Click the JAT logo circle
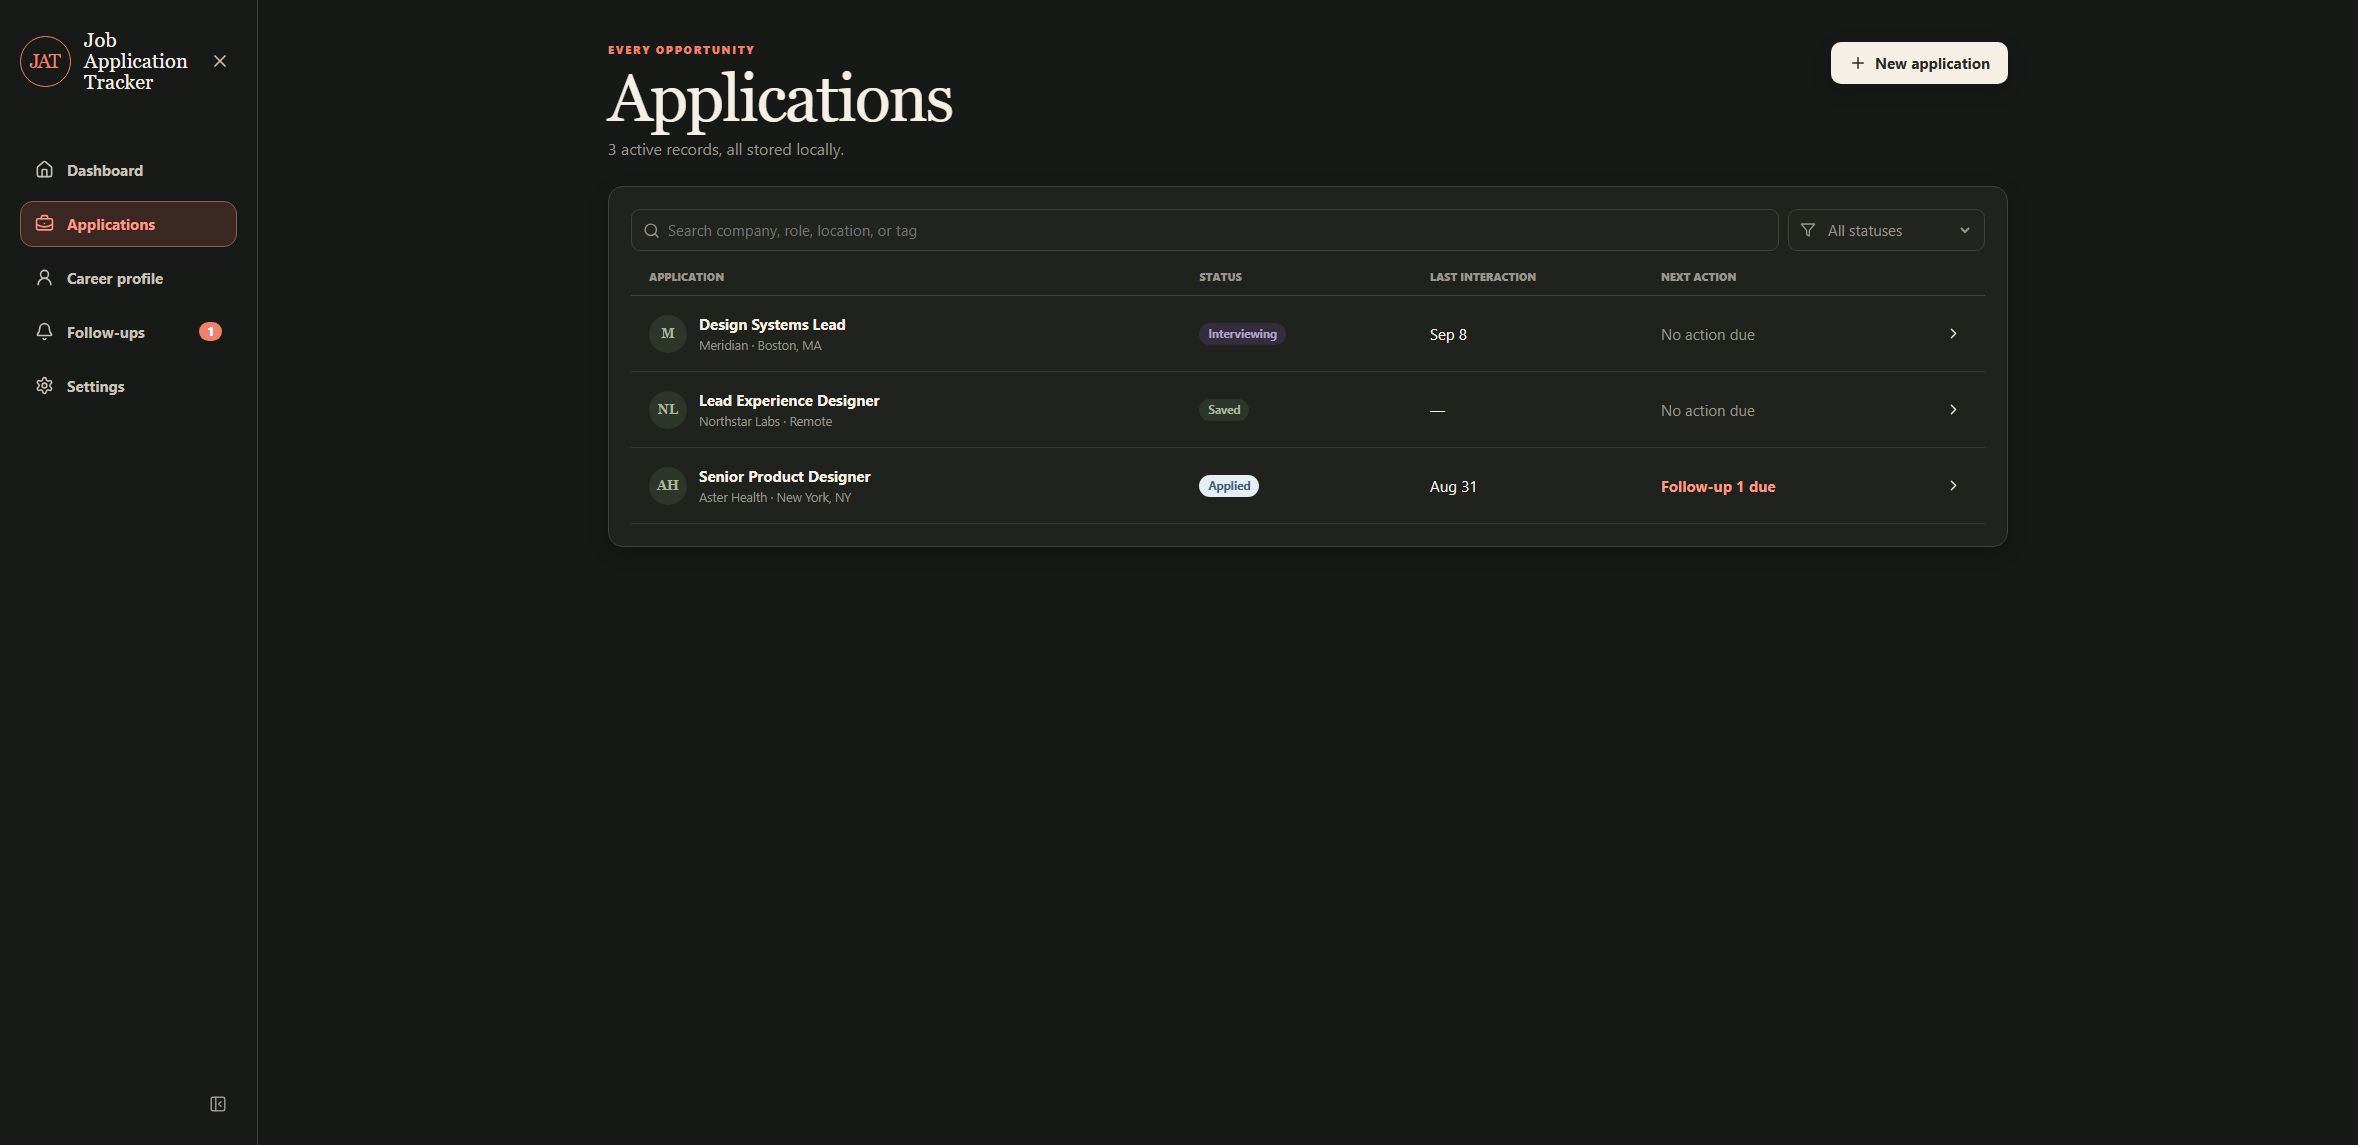The image size is (2358, 1145). point(45,61)
